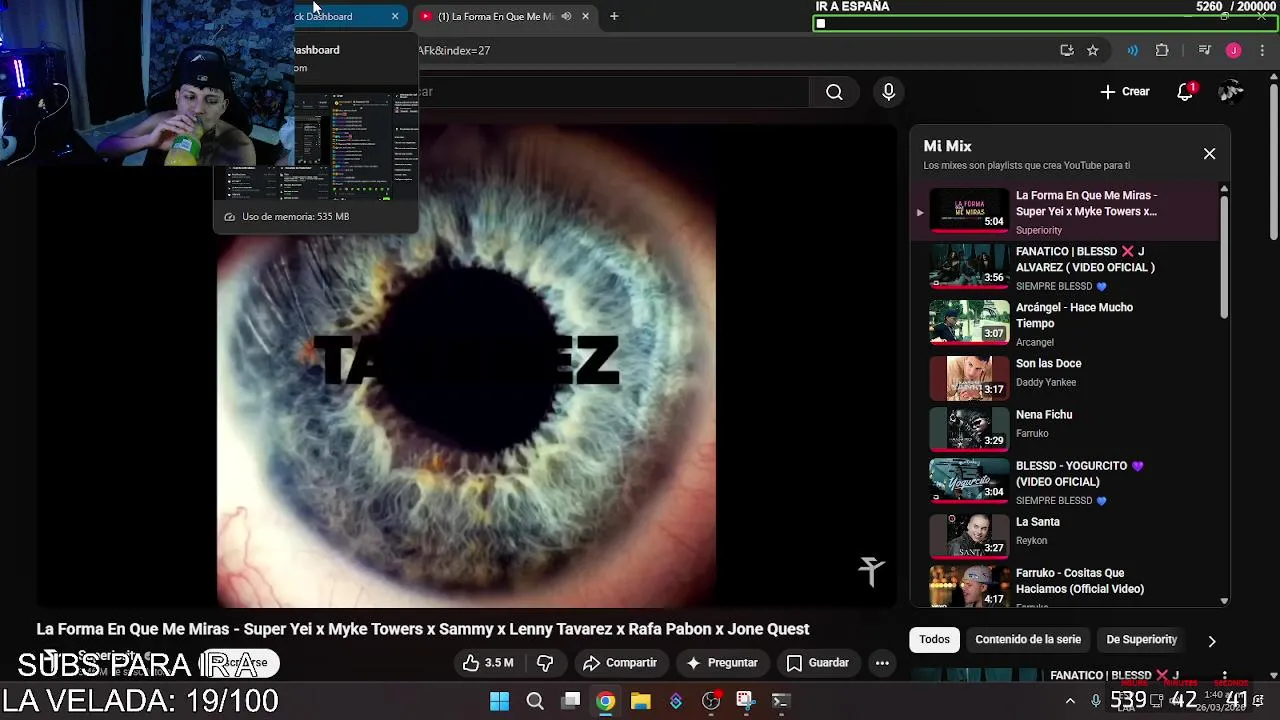1280x720 pixels.
Task: Click the Crear button
Action: 1125,92
